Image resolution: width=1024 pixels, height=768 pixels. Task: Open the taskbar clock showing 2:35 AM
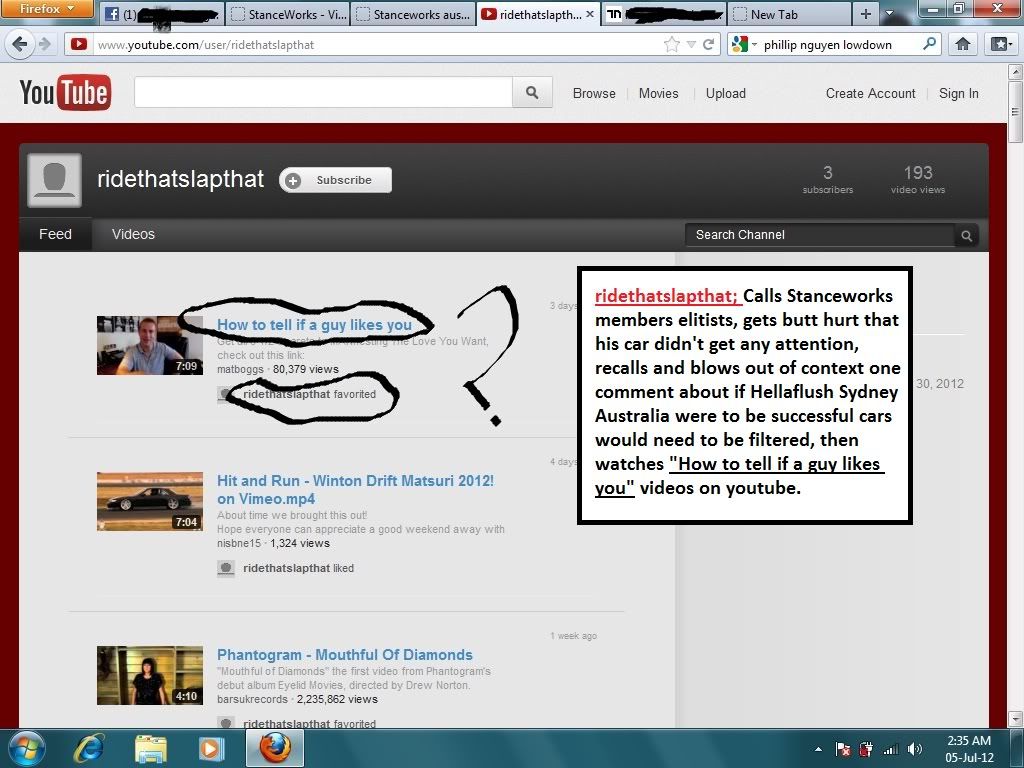969,749
